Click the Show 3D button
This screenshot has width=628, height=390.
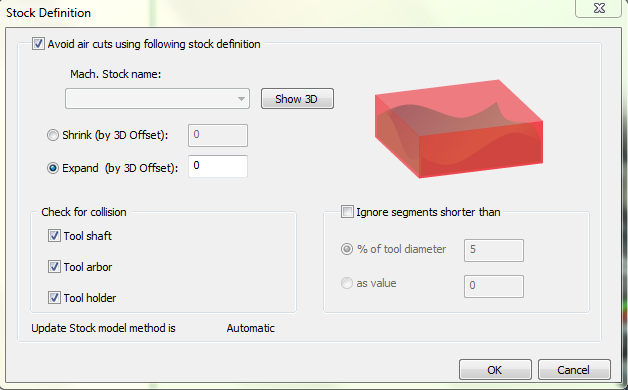[x=297, y=99]
